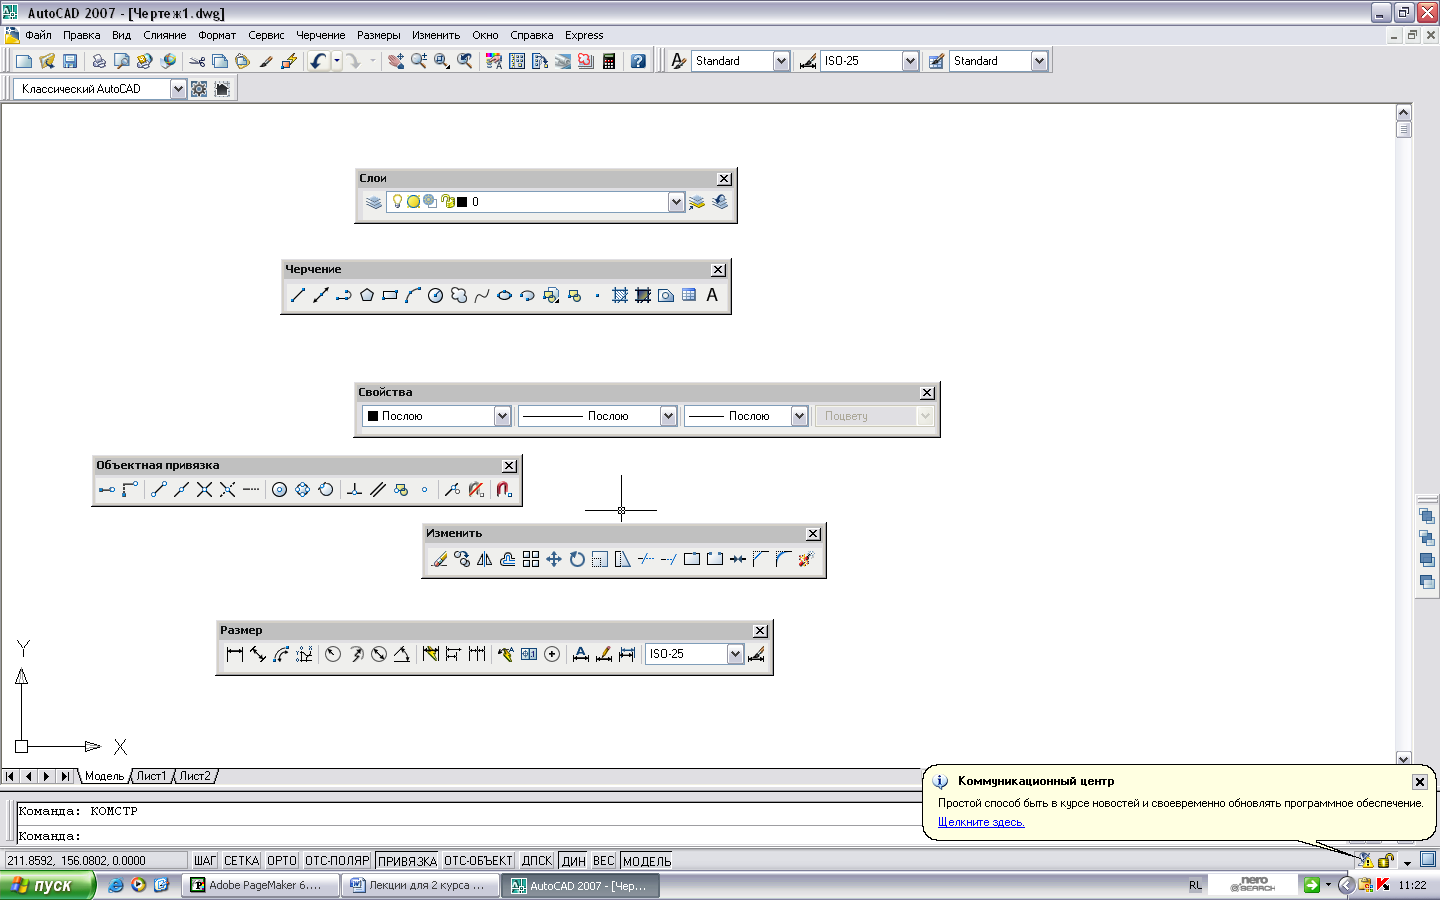Select the Angular dimension tool
Image resolution: width=1440 pixels, height=900 pixels.
401,654
